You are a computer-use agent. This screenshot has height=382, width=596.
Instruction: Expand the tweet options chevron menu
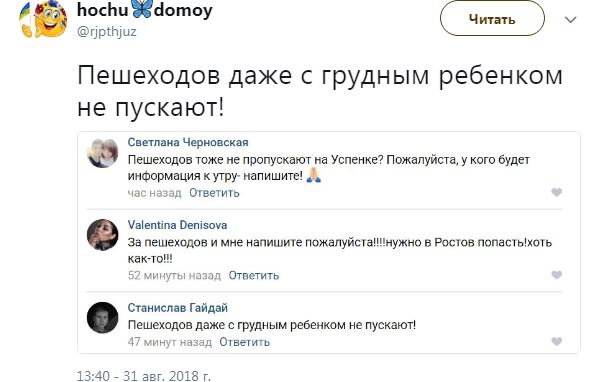click(x=571, y=20)
